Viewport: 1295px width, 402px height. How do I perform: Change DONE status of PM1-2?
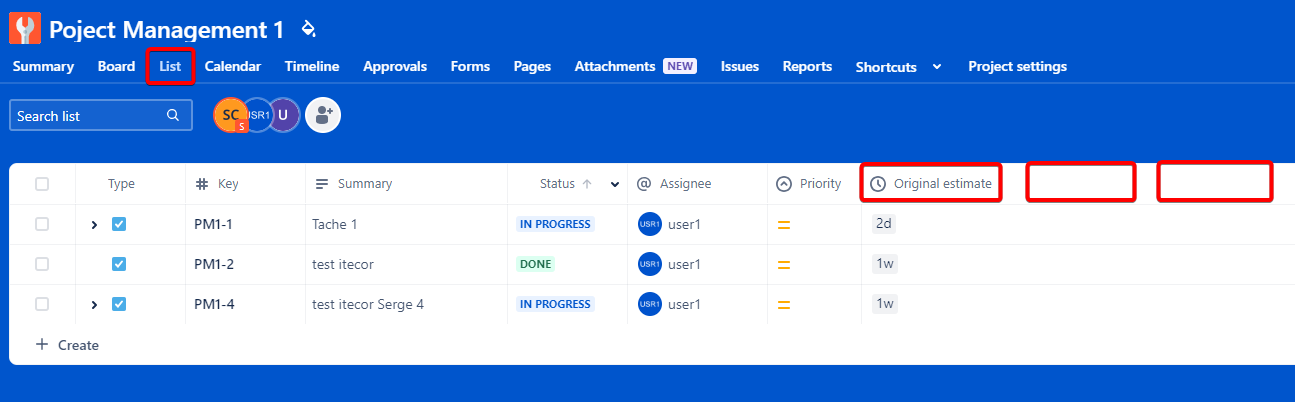535,264
